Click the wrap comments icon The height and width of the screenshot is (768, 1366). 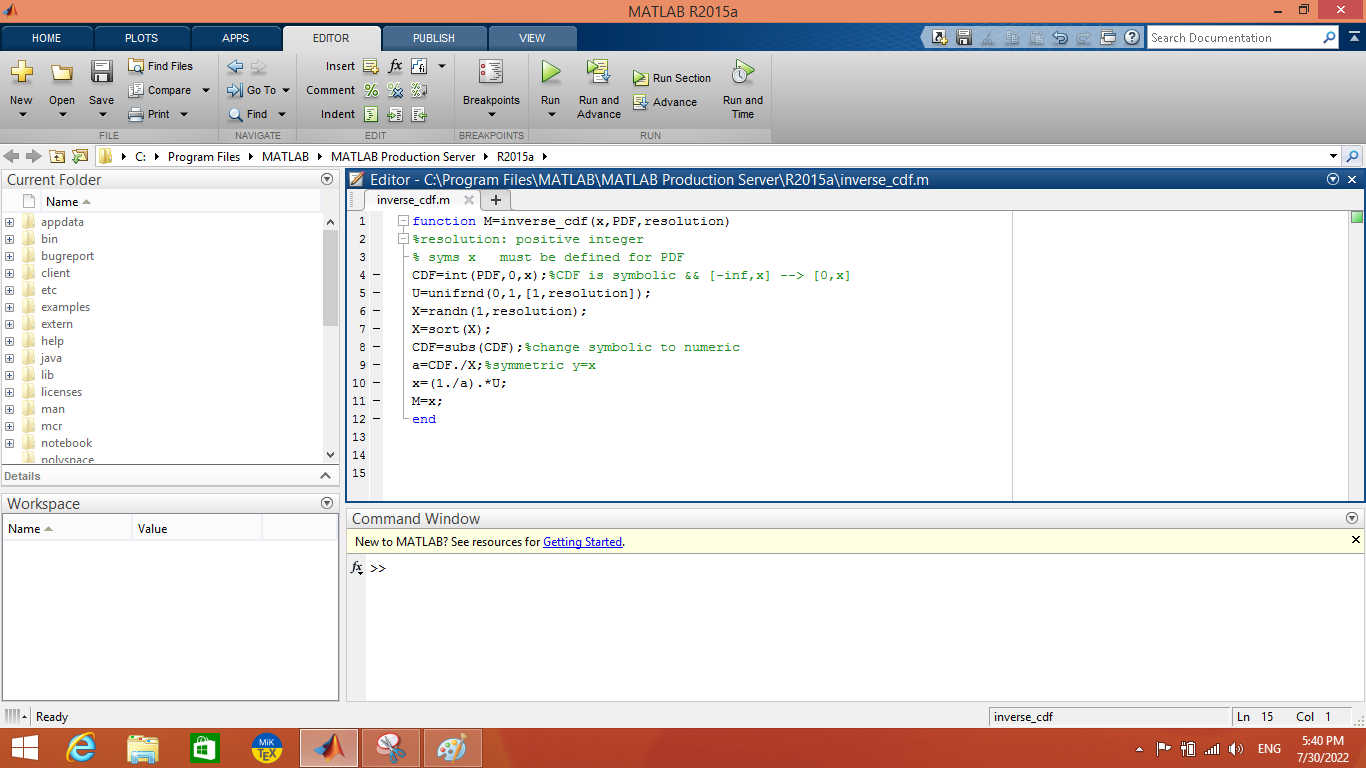pos(419,90)
